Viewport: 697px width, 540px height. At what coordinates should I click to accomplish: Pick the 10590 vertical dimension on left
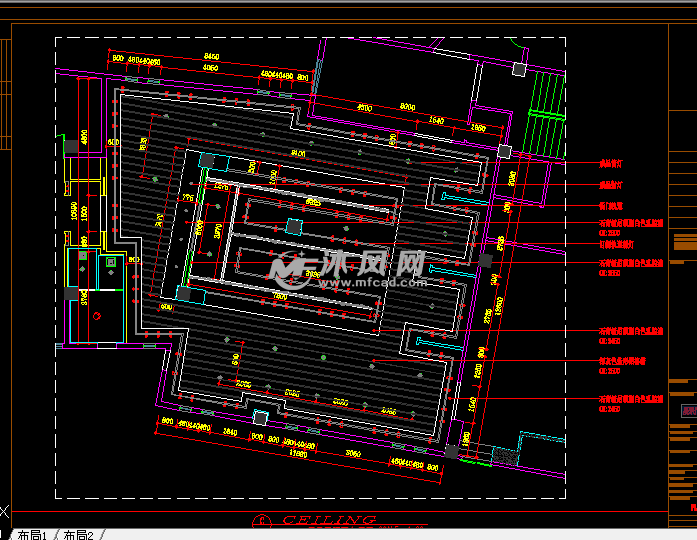[73, 210]
